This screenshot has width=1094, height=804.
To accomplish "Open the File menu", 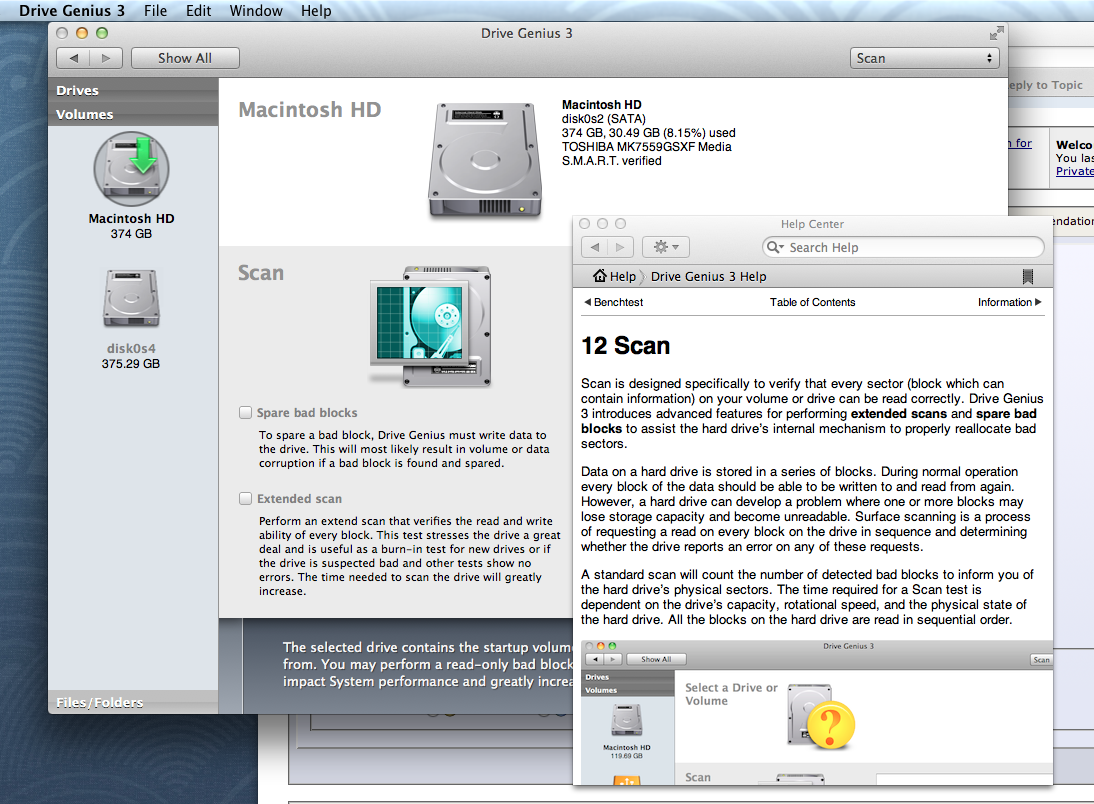I will (x=156, y=10).
